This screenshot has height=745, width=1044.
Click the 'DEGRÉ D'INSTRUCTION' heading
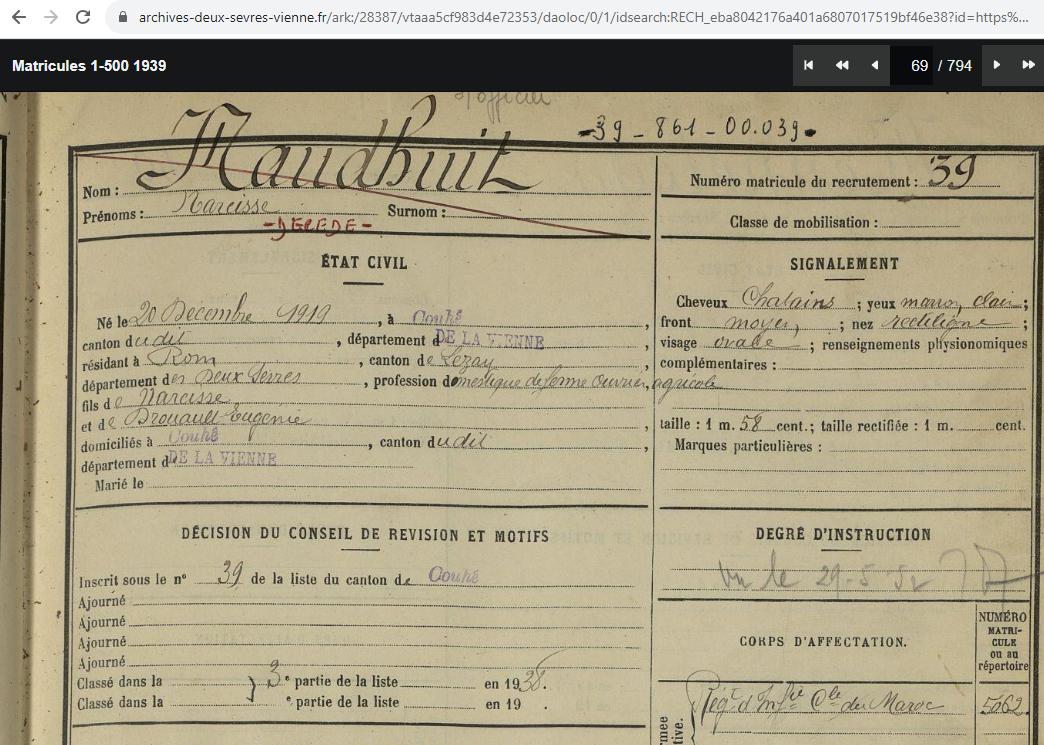(843, 534)
